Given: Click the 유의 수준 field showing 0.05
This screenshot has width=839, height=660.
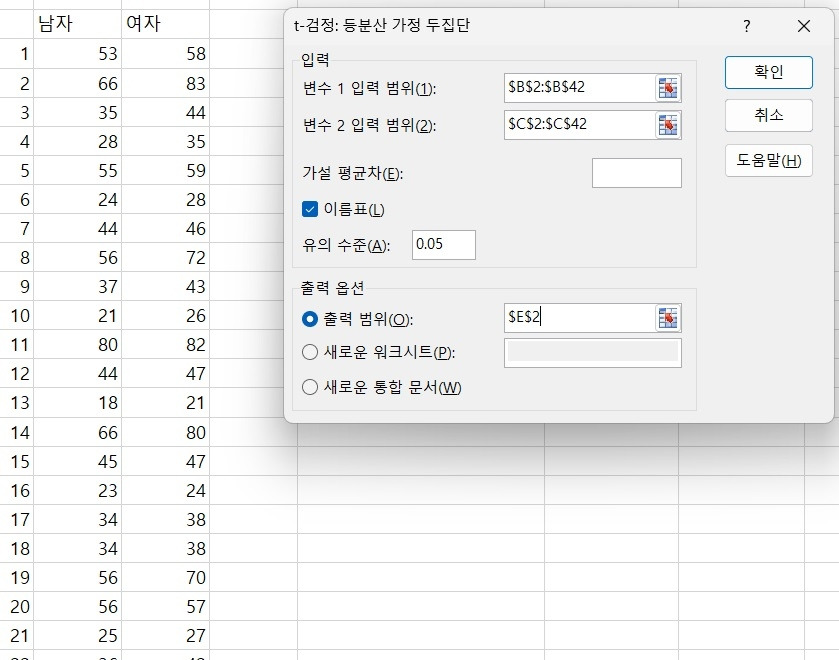Looking at the screenshot, I should [443, 245].
